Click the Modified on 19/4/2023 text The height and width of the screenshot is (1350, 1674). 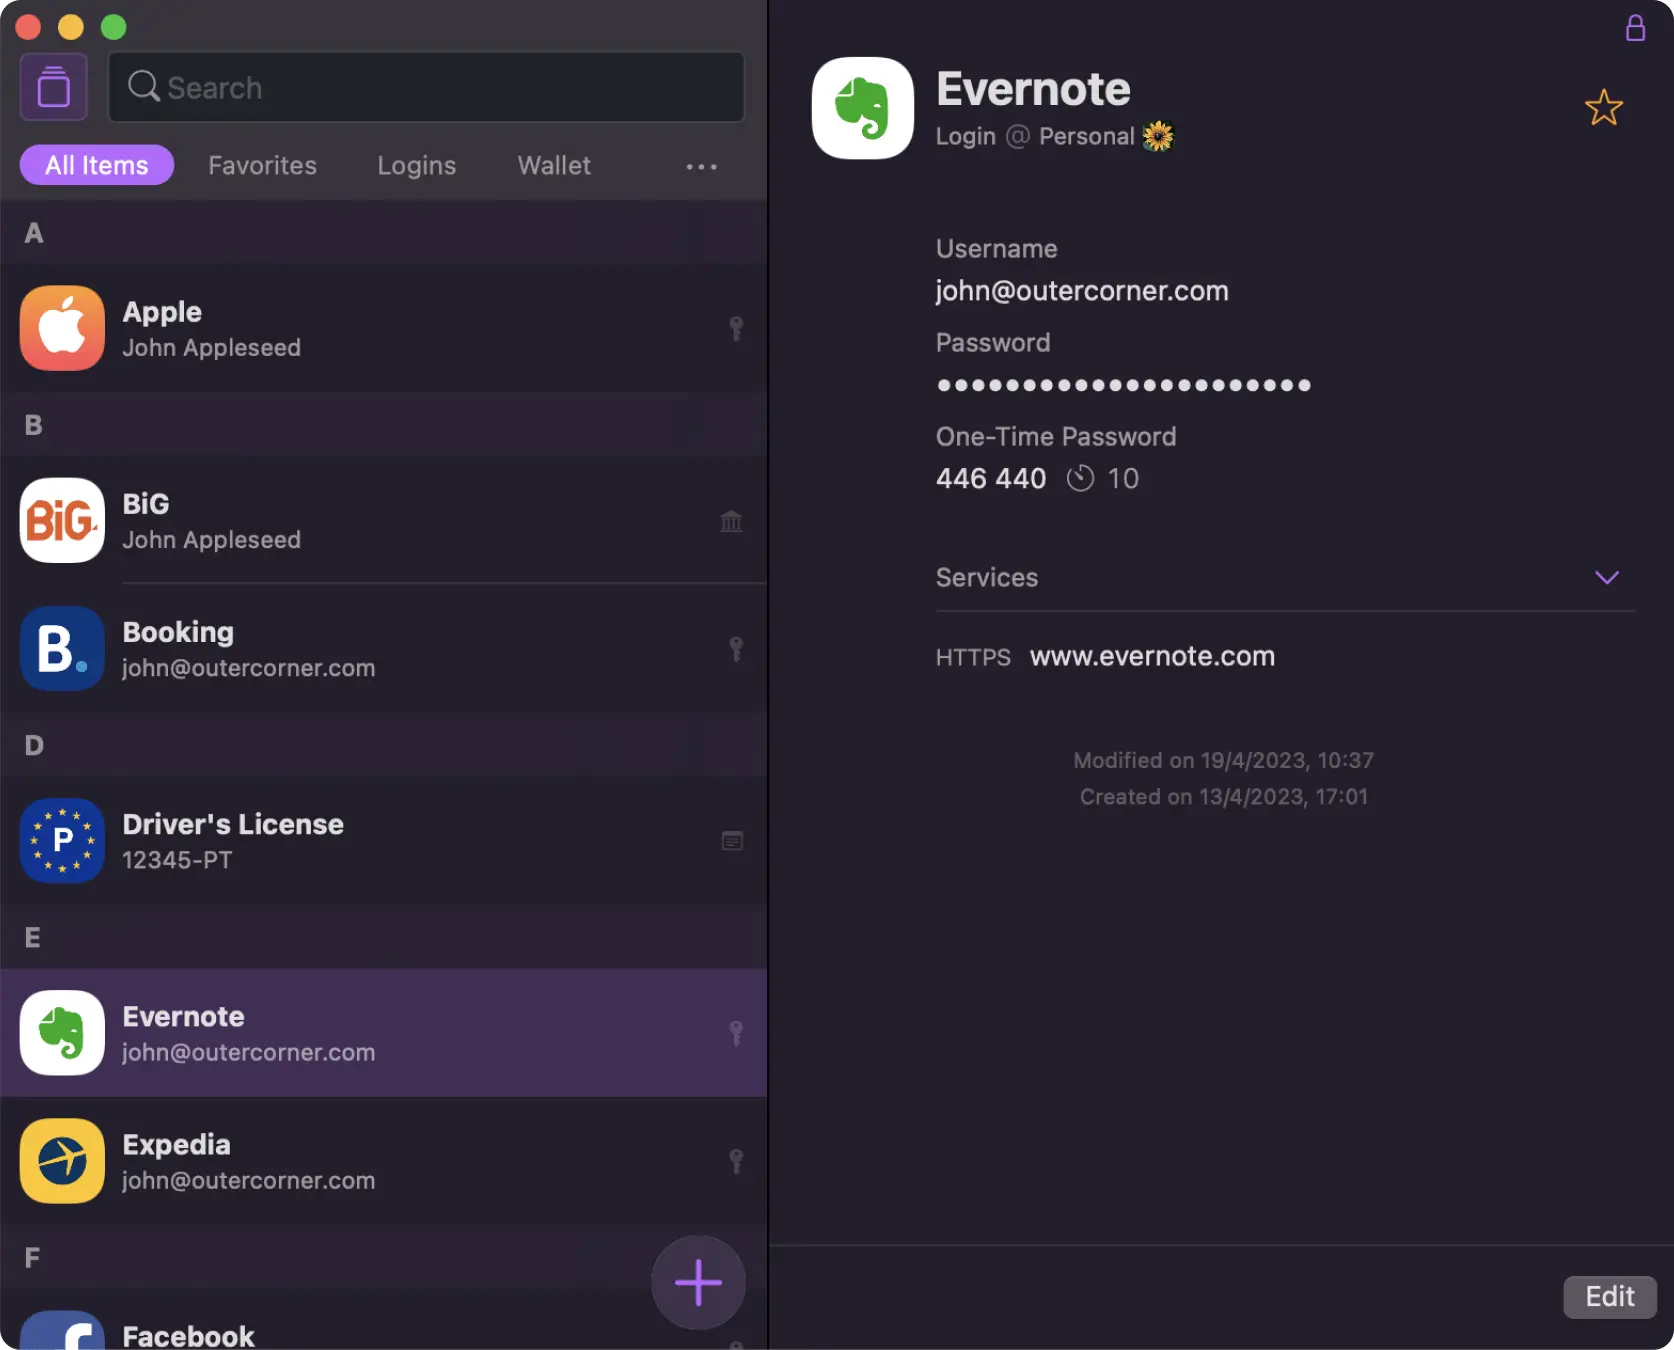(1223, 760)
